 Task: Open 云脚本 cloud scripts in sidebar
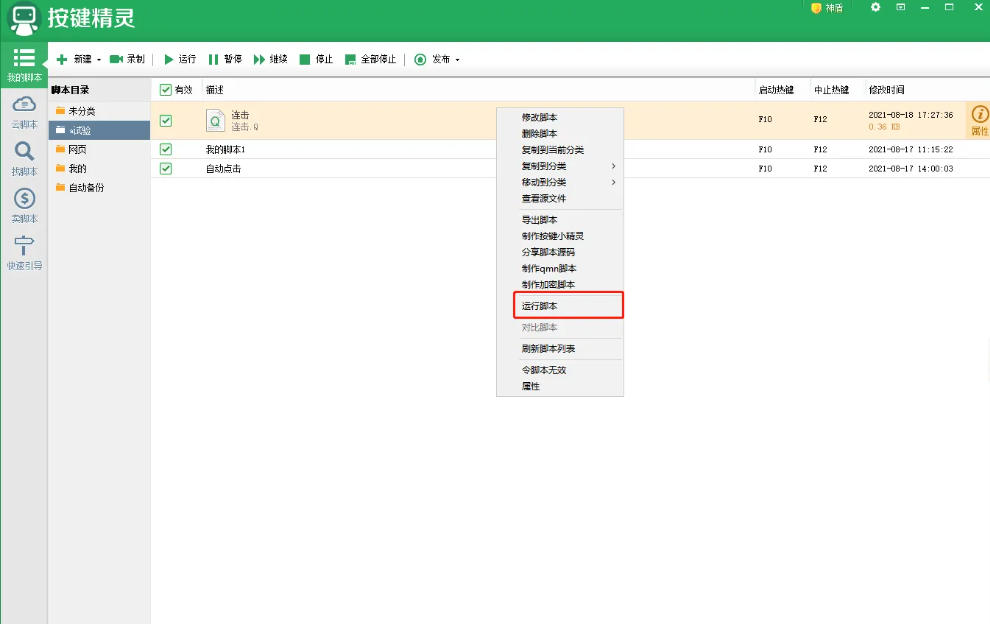[23, 109]
